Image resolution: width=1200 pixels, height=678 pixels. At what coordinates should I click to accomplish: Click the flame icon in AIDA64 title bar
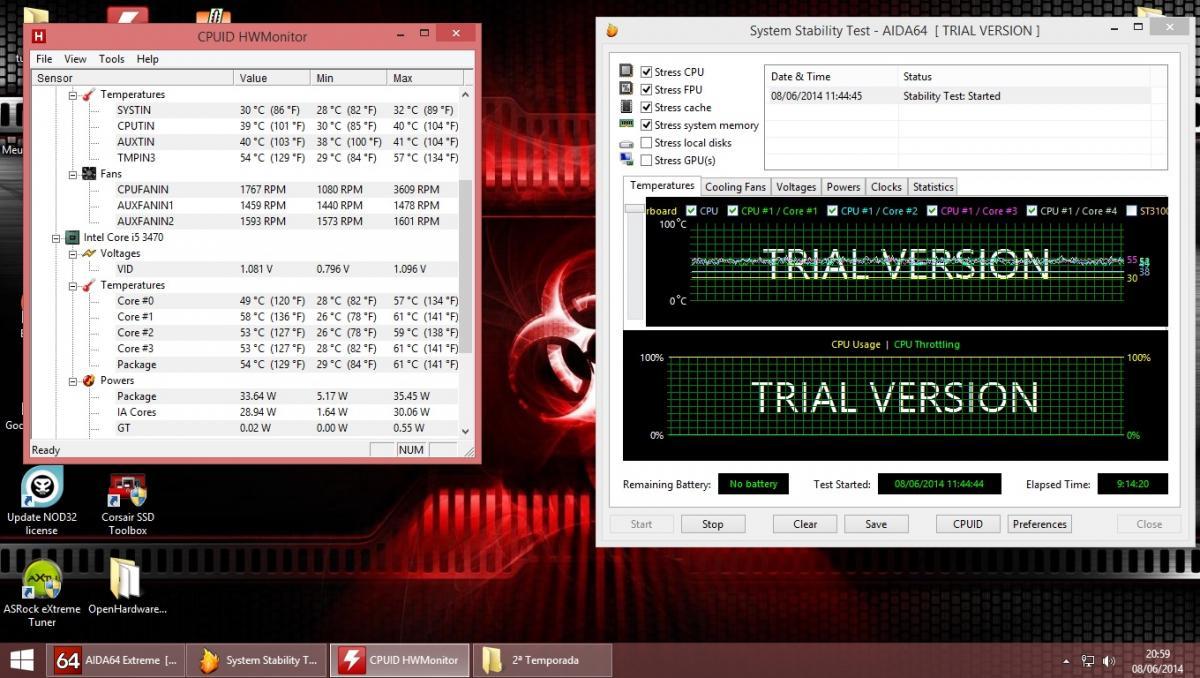click(x=612, y=30)
